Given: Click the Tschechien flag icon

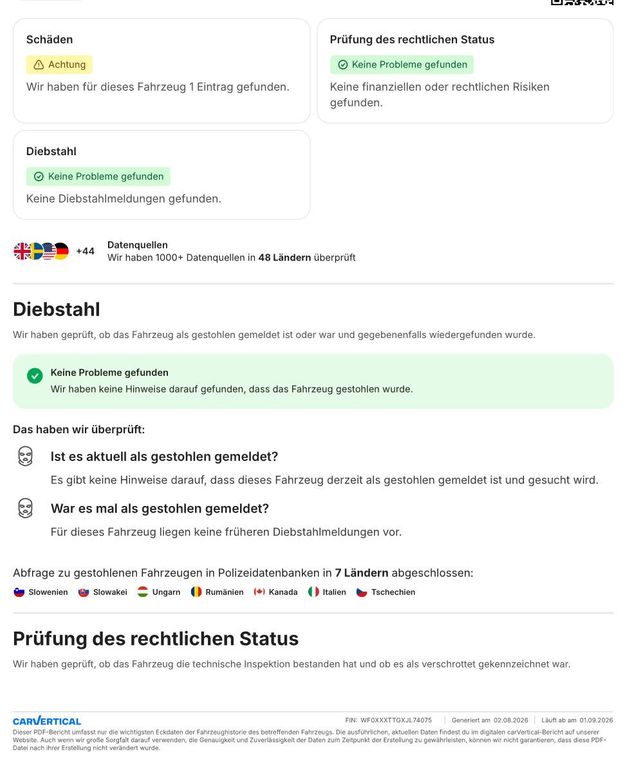Looking at the screenshot, I should 362,592.
